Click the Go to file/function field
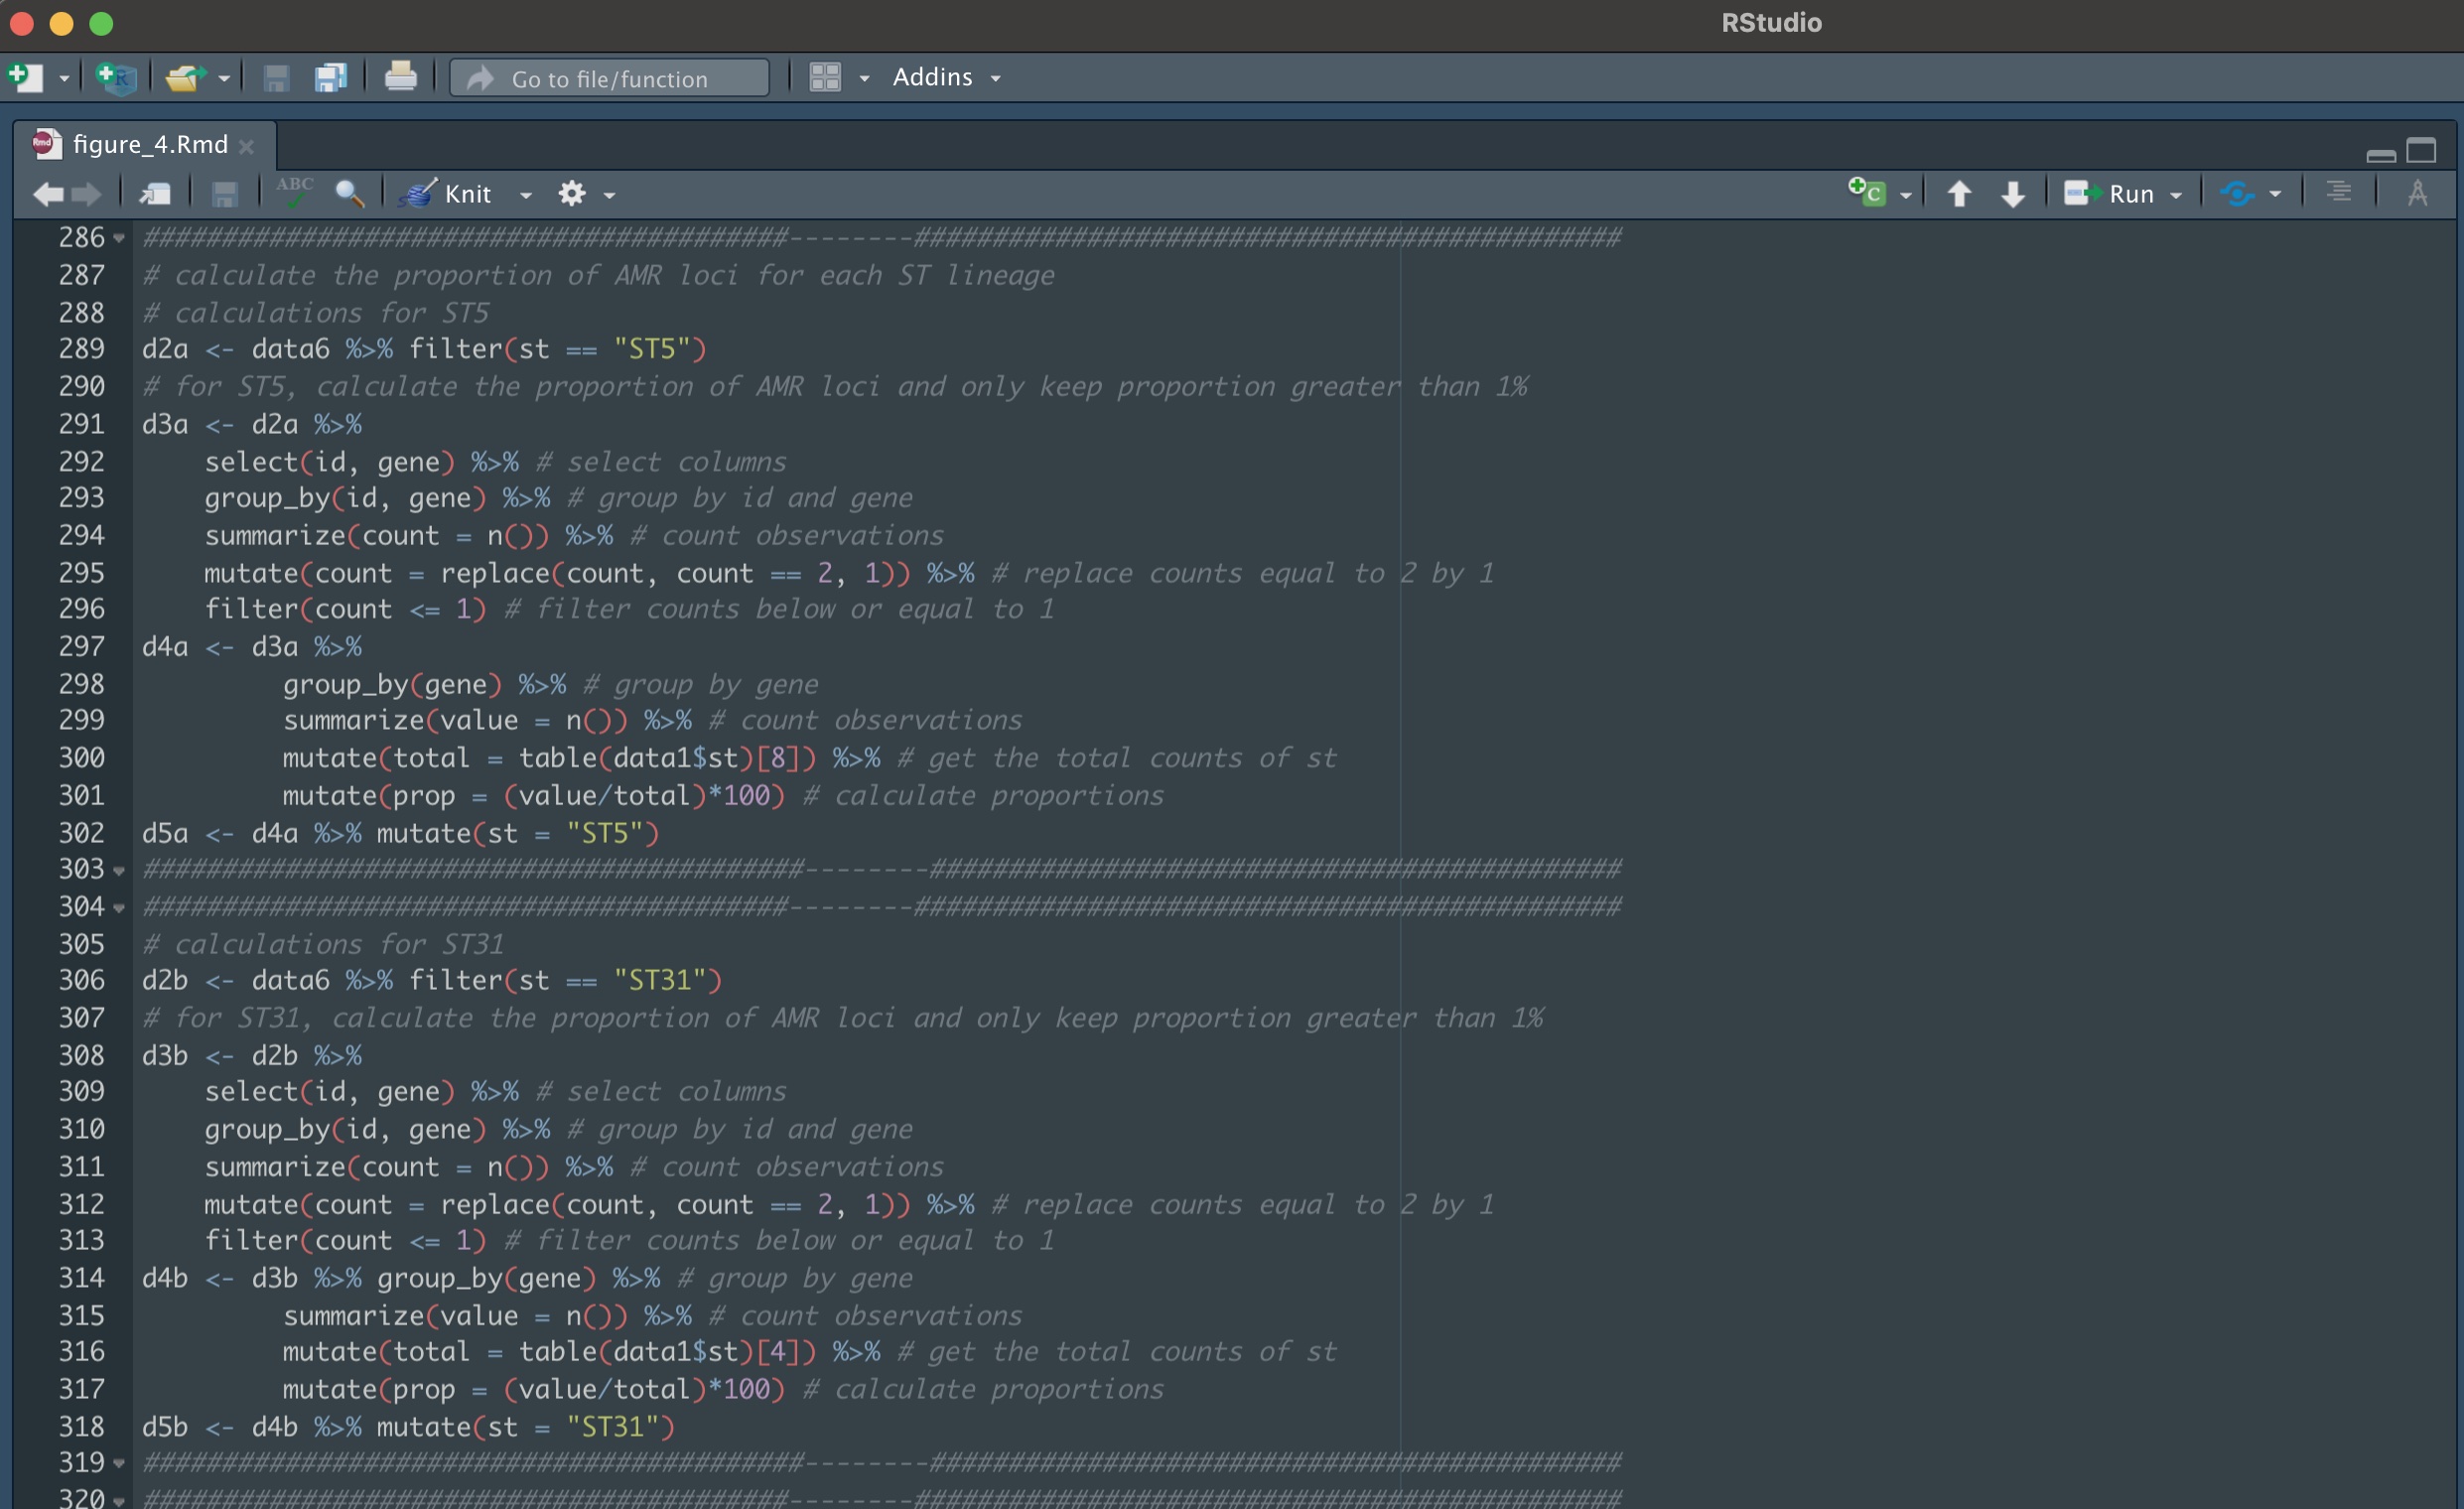2464x1509 pixels. pos(609,78)
